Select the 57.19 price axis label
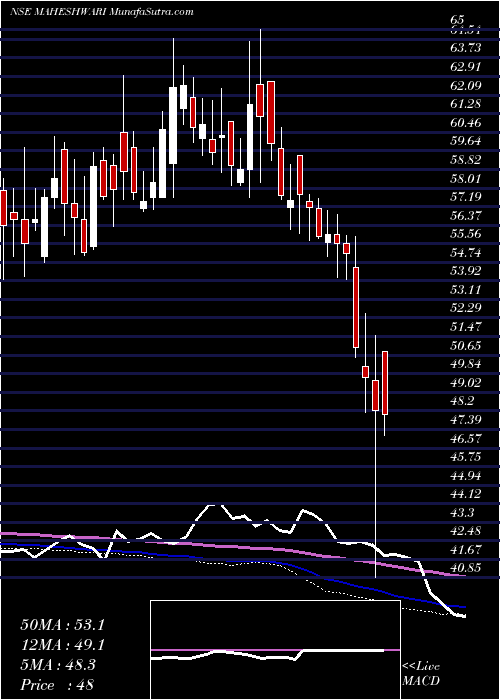The height and width of the screenshot is (700, 500). pos(466,197)
